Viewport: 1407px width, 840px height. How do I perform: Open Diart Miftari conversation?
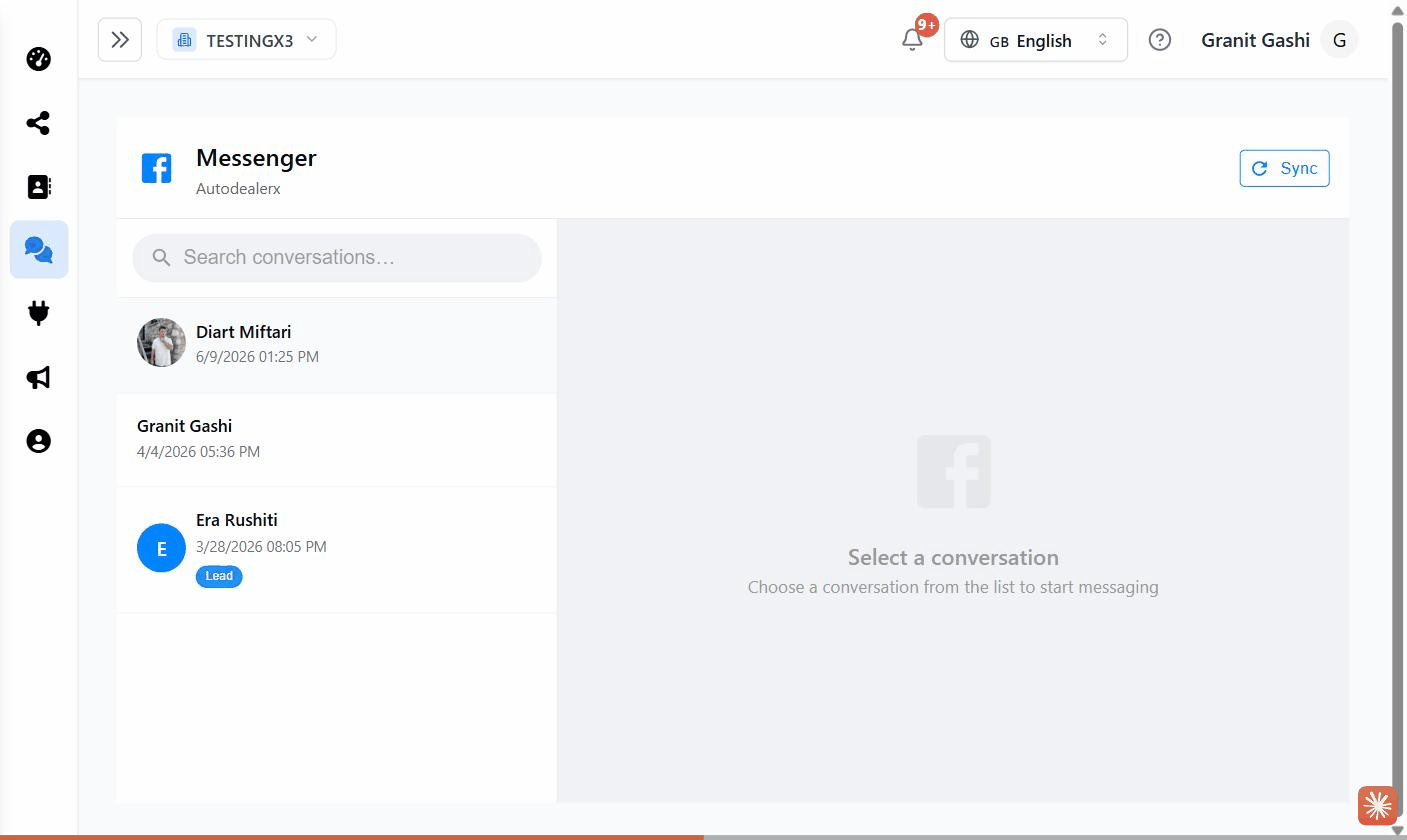coord(337,344)
